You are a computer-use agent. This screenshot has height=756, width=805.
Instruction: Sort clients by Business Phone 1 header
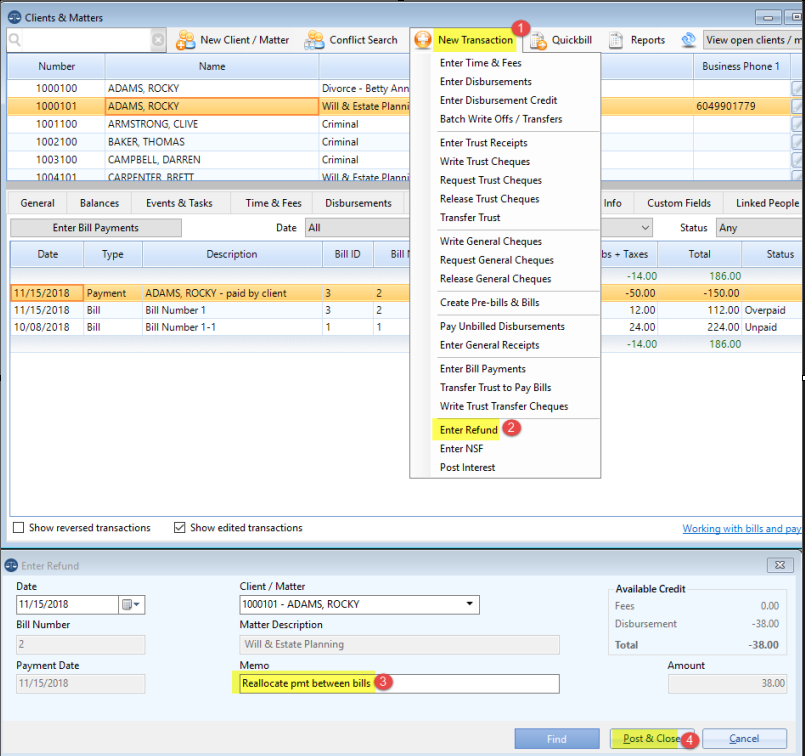(x=741, y=67)
